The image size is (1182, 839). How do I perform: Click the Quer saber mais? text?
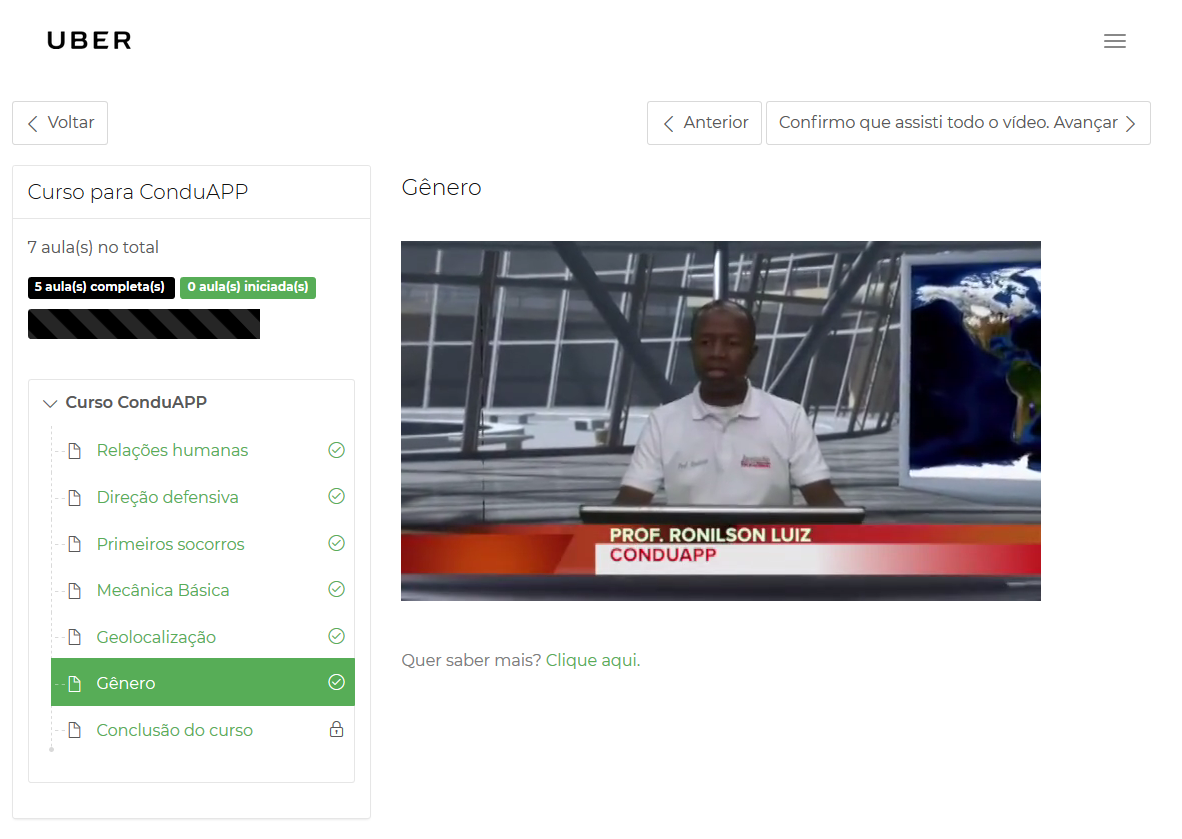click(x=471, y=660)
